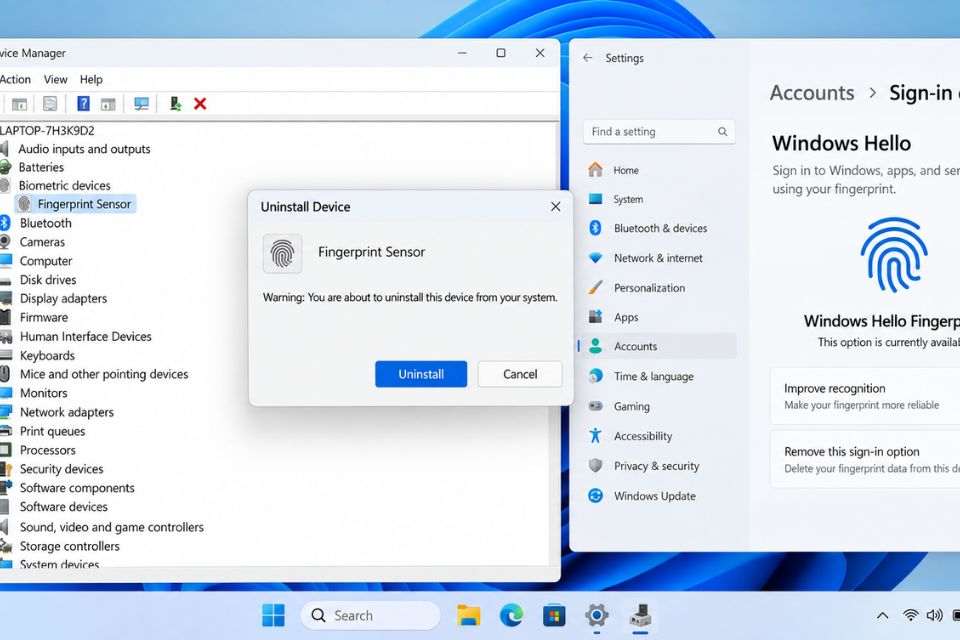
Task: Click the Home icon in Settings sidebar
Action: click(595, 170)
